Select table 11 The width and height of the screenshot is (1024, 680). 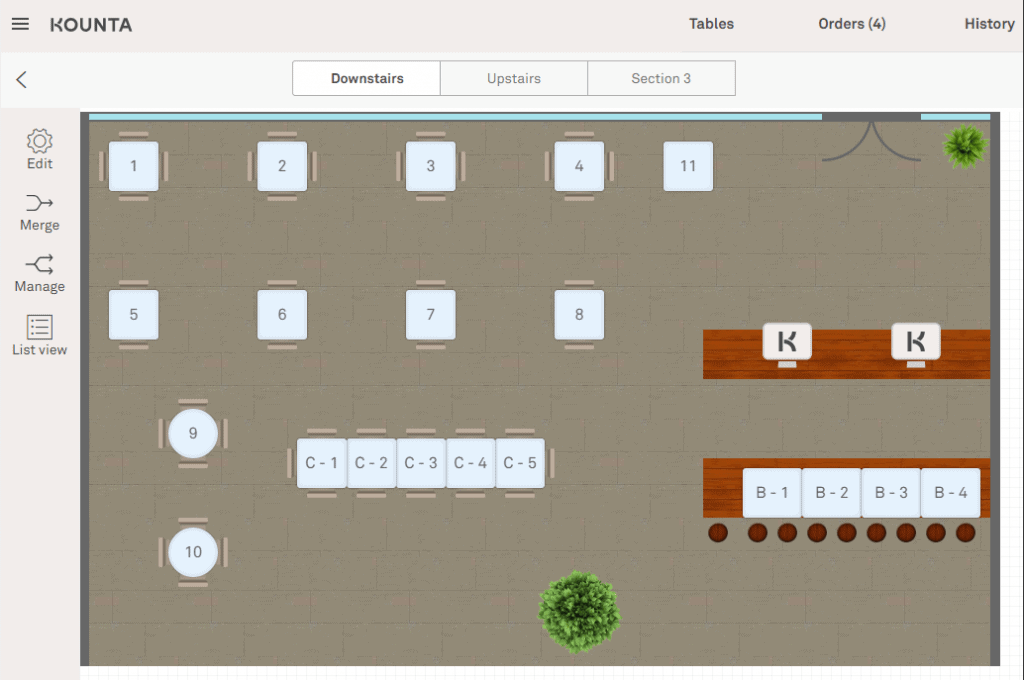point(688,166)
